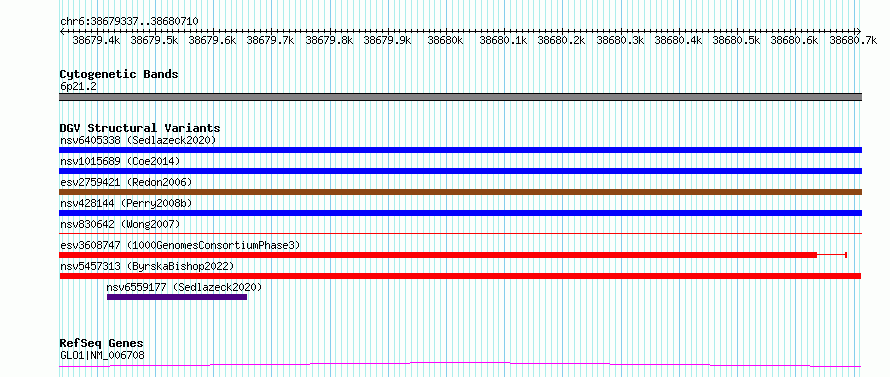Open the nsv830642 (Wong2007) label
The width and height of the screenshot is (890, 377).
[120, 224]
